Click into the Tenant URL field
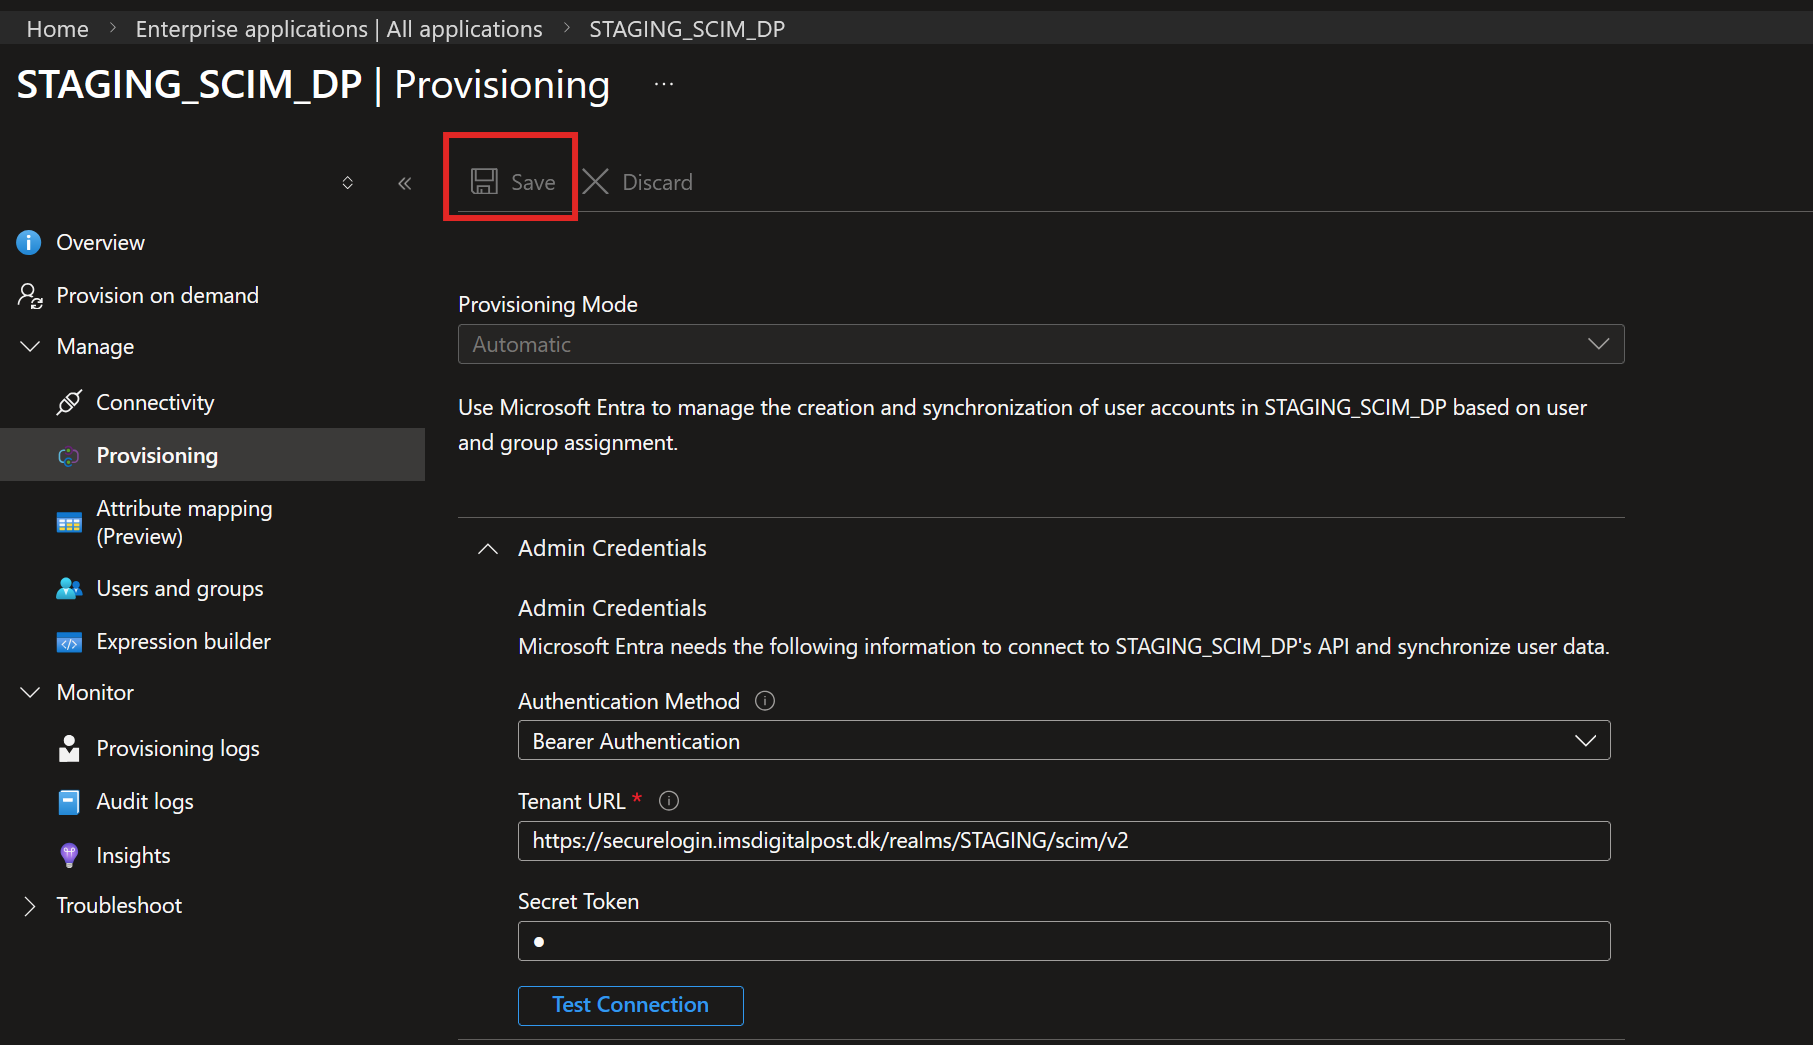This screenshot has height=1045, width=1813. pos(1064,841)
